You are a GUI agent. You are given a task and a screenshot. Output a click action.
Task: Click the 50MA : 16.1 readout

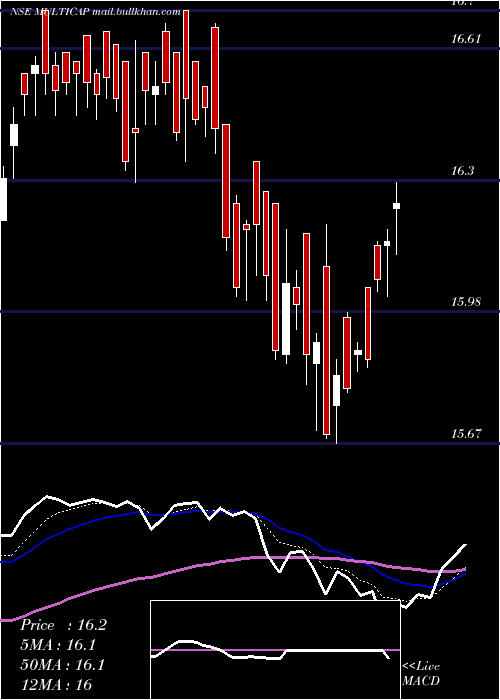tap(62, 665)
